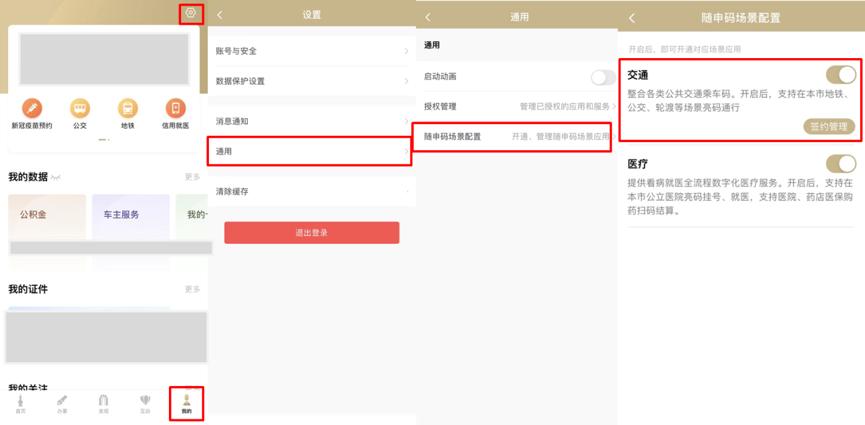The height and width of the screenshot is (425, 865).
Task: Select the 我的 tab in bottom bar
Action: [x=186, y=404]
